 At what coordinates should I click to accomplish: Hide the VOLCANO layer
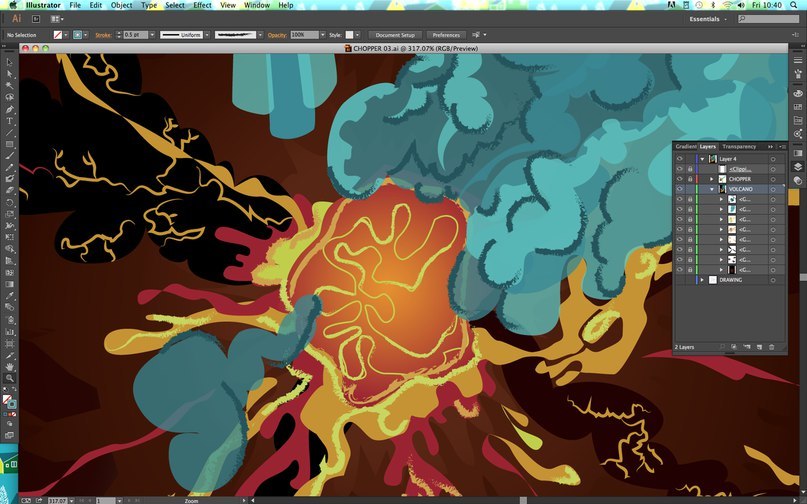coord(680,189)
